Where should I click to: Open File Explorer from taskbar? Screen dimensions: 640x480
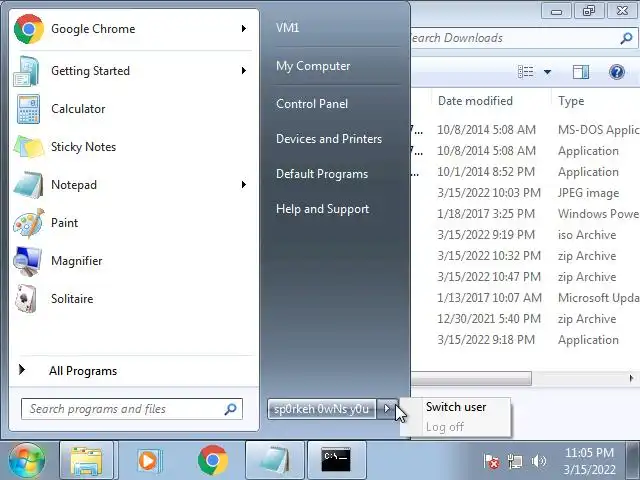tap(87, 460)
